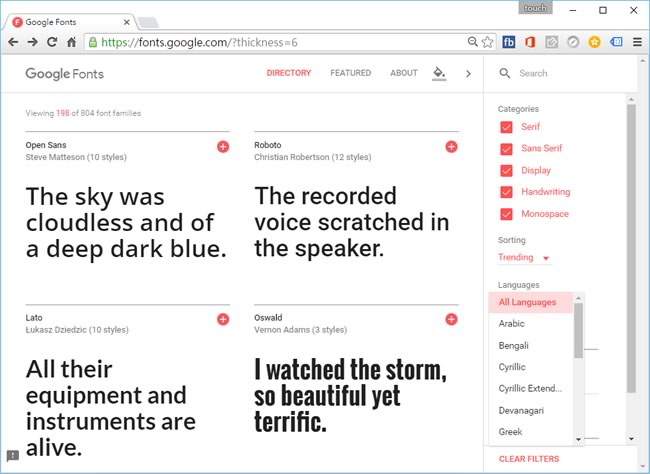Click the search magnifier icon in sidebar
This screenshot has width=650, height=474.
pos(504,73)
